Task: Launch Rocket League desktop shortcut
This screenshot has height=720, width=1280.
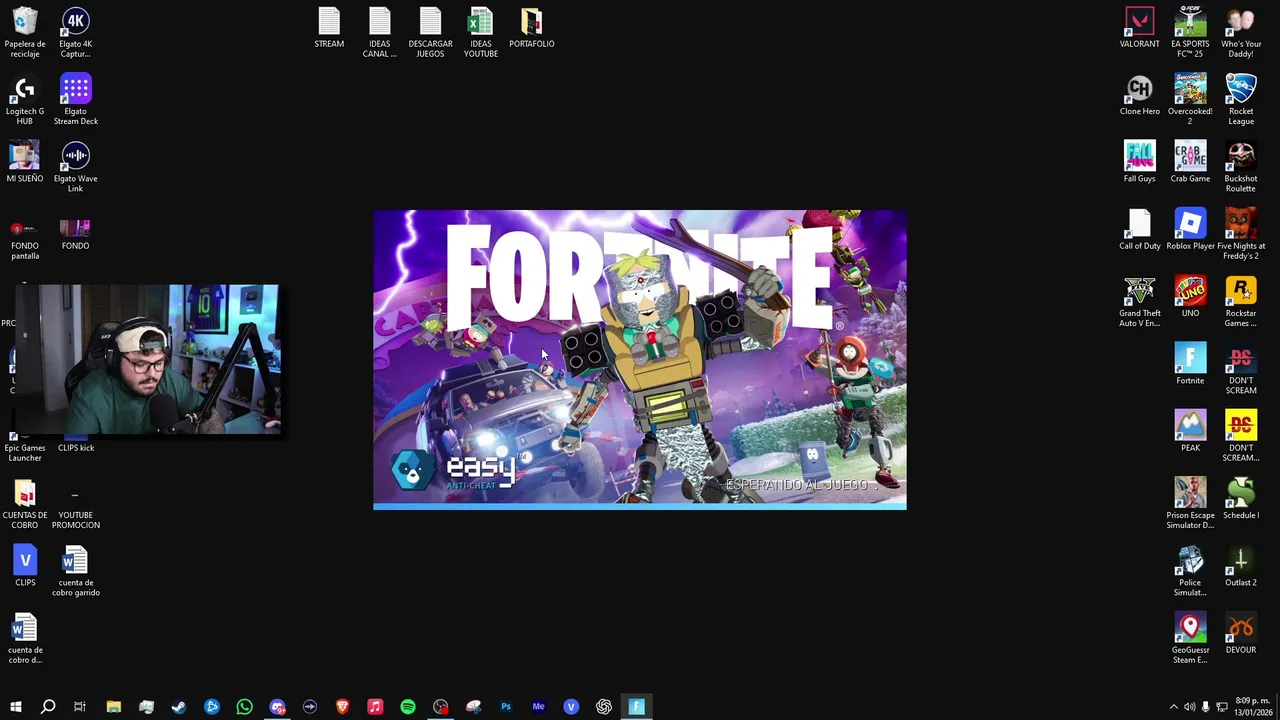Action: coord(1241,100)
